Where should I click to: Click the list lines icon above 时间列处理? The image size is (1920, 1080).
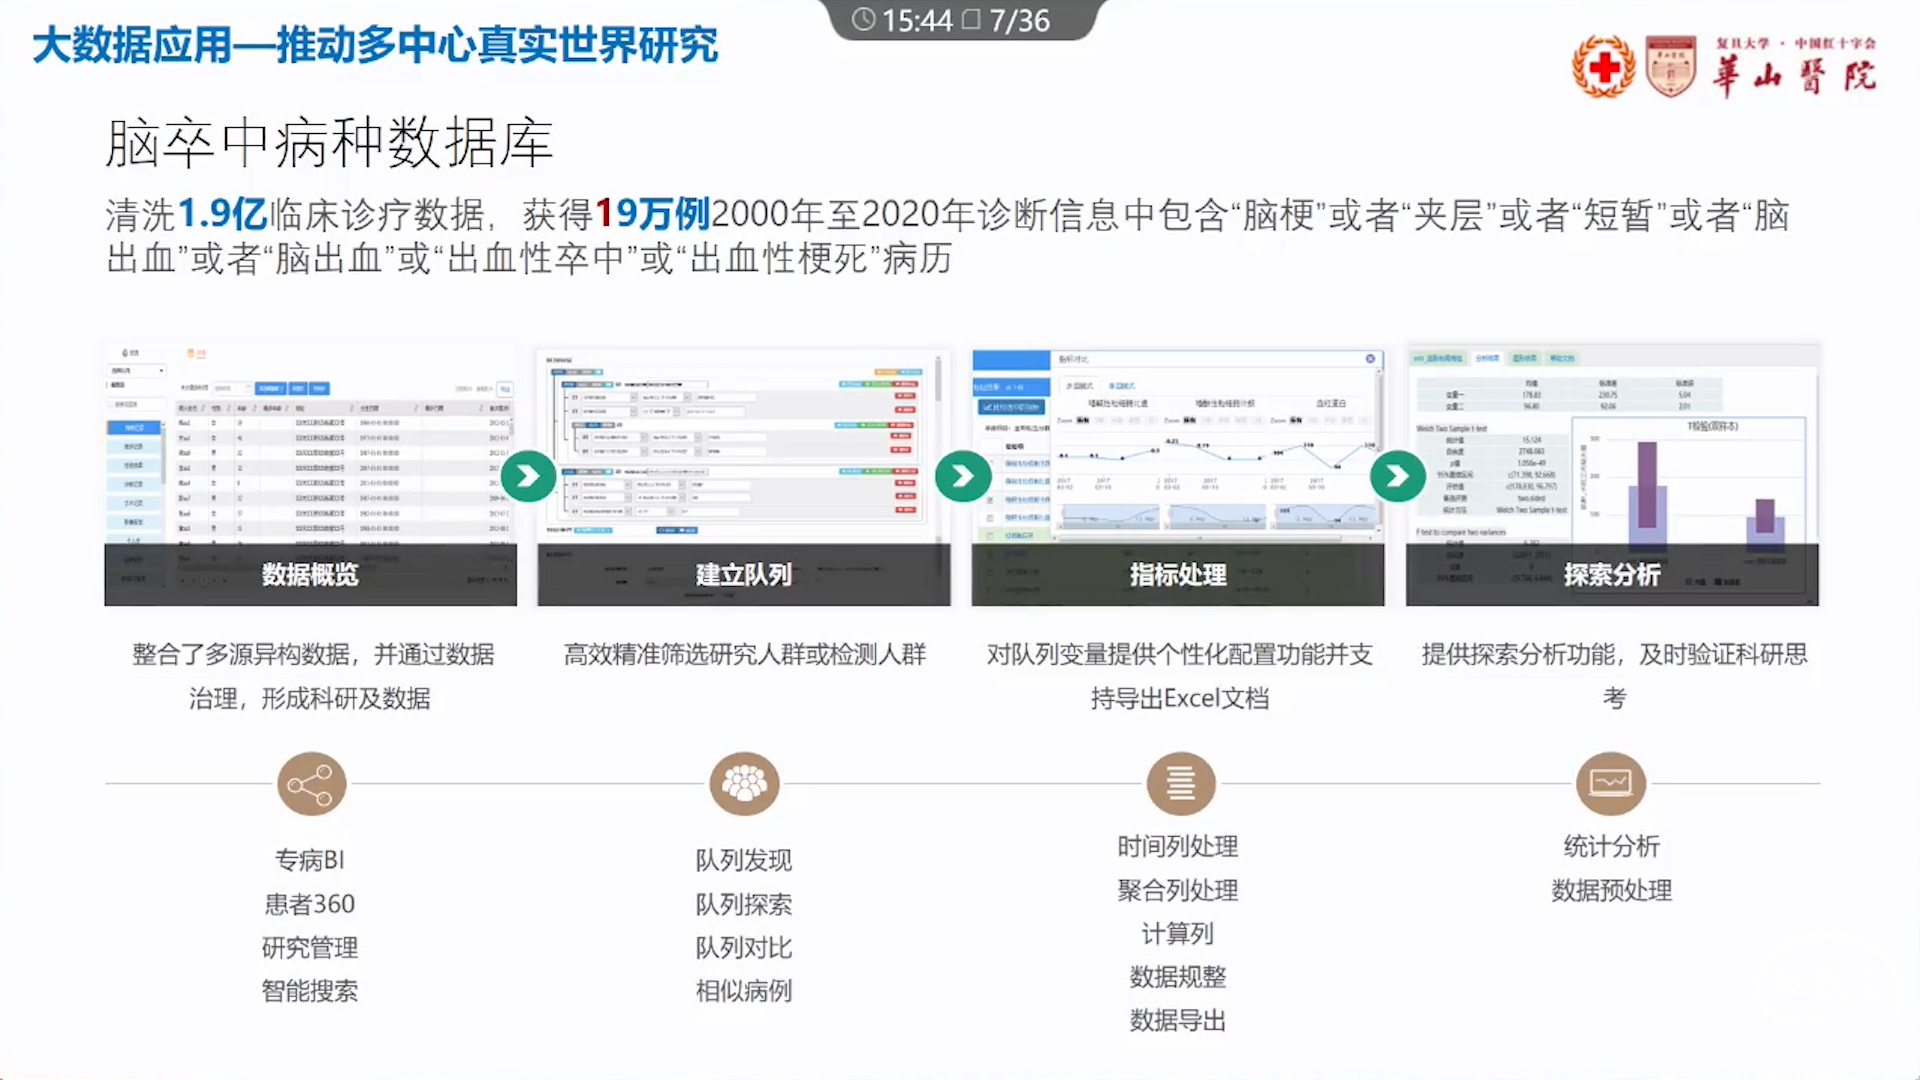[1181, 785]
